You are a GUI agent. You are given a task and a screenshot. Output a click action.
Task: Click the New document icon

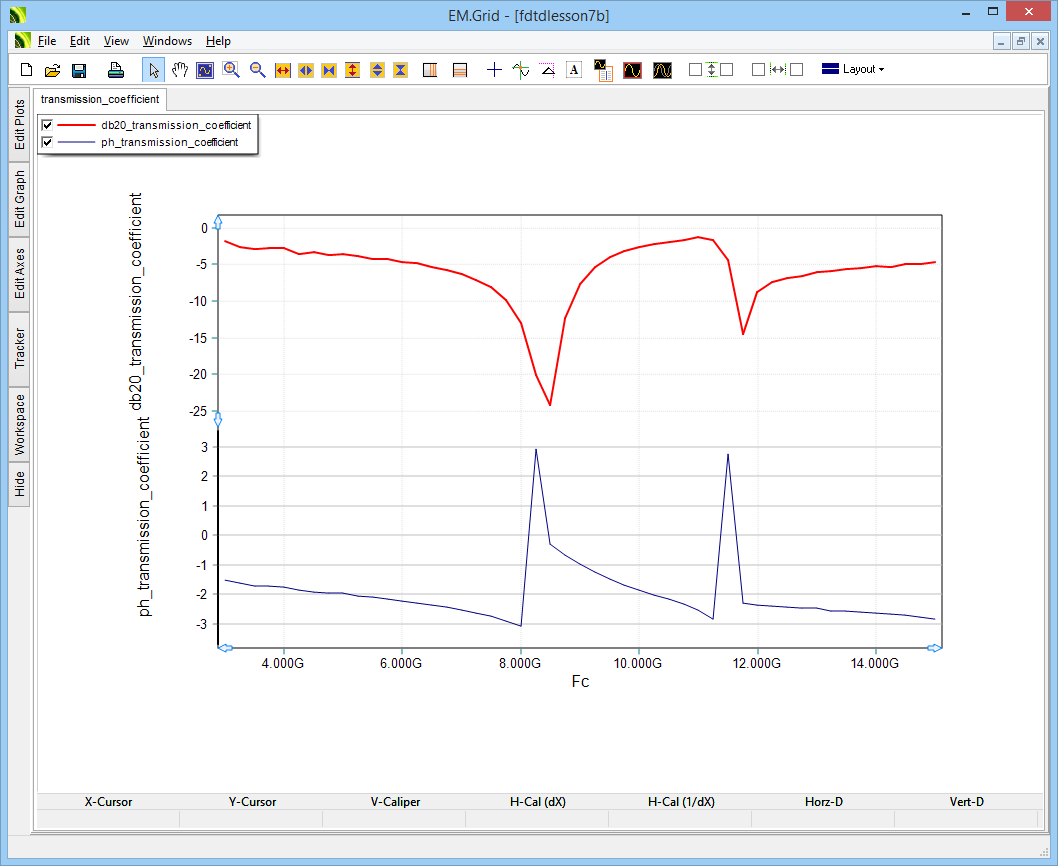coord(27,70)
